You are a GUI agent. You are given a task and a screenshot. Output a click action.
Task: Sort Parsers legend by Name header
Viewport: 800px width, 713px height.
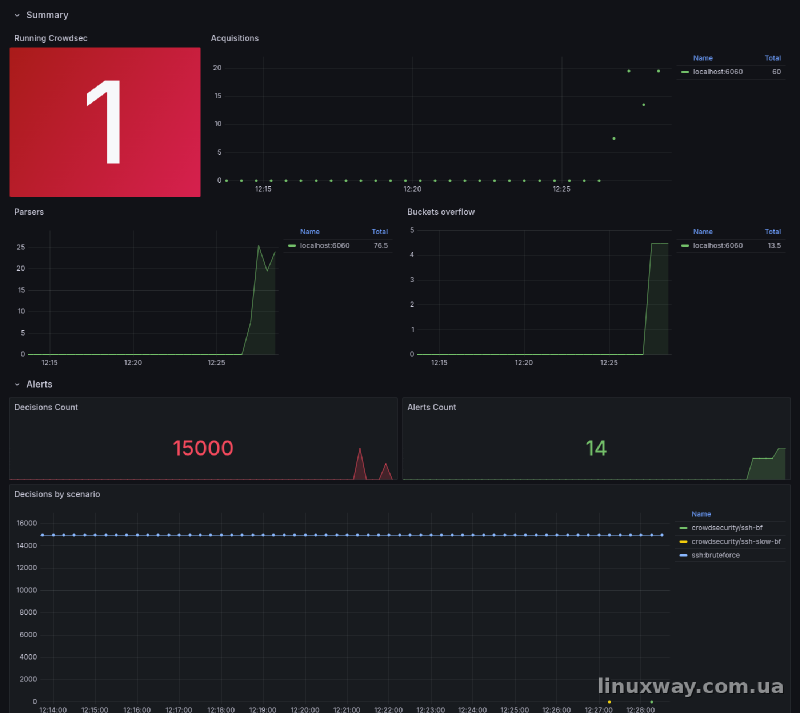point(310,232)
